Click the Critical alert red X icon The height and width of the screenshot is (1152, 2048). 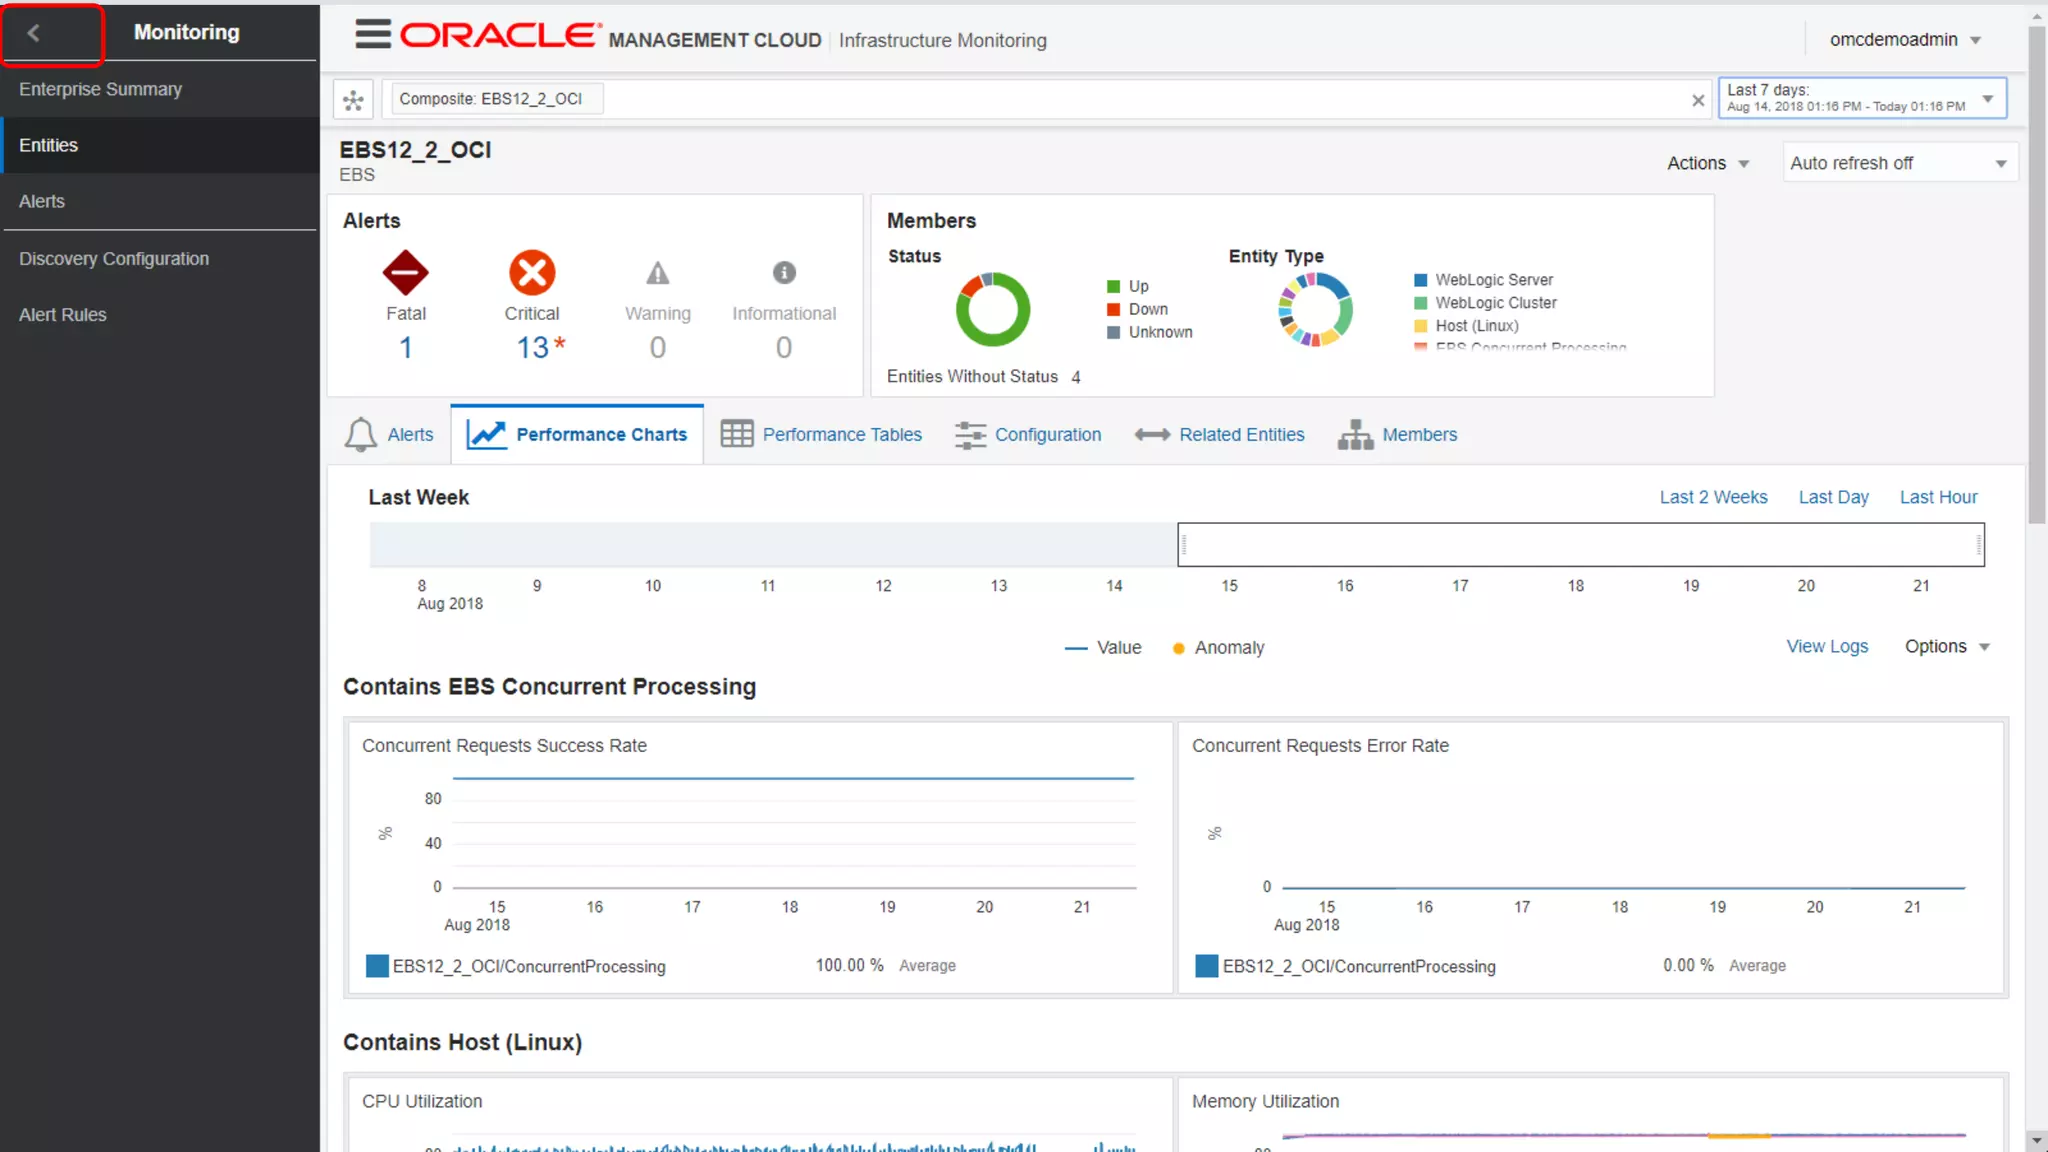pos(532,273)
